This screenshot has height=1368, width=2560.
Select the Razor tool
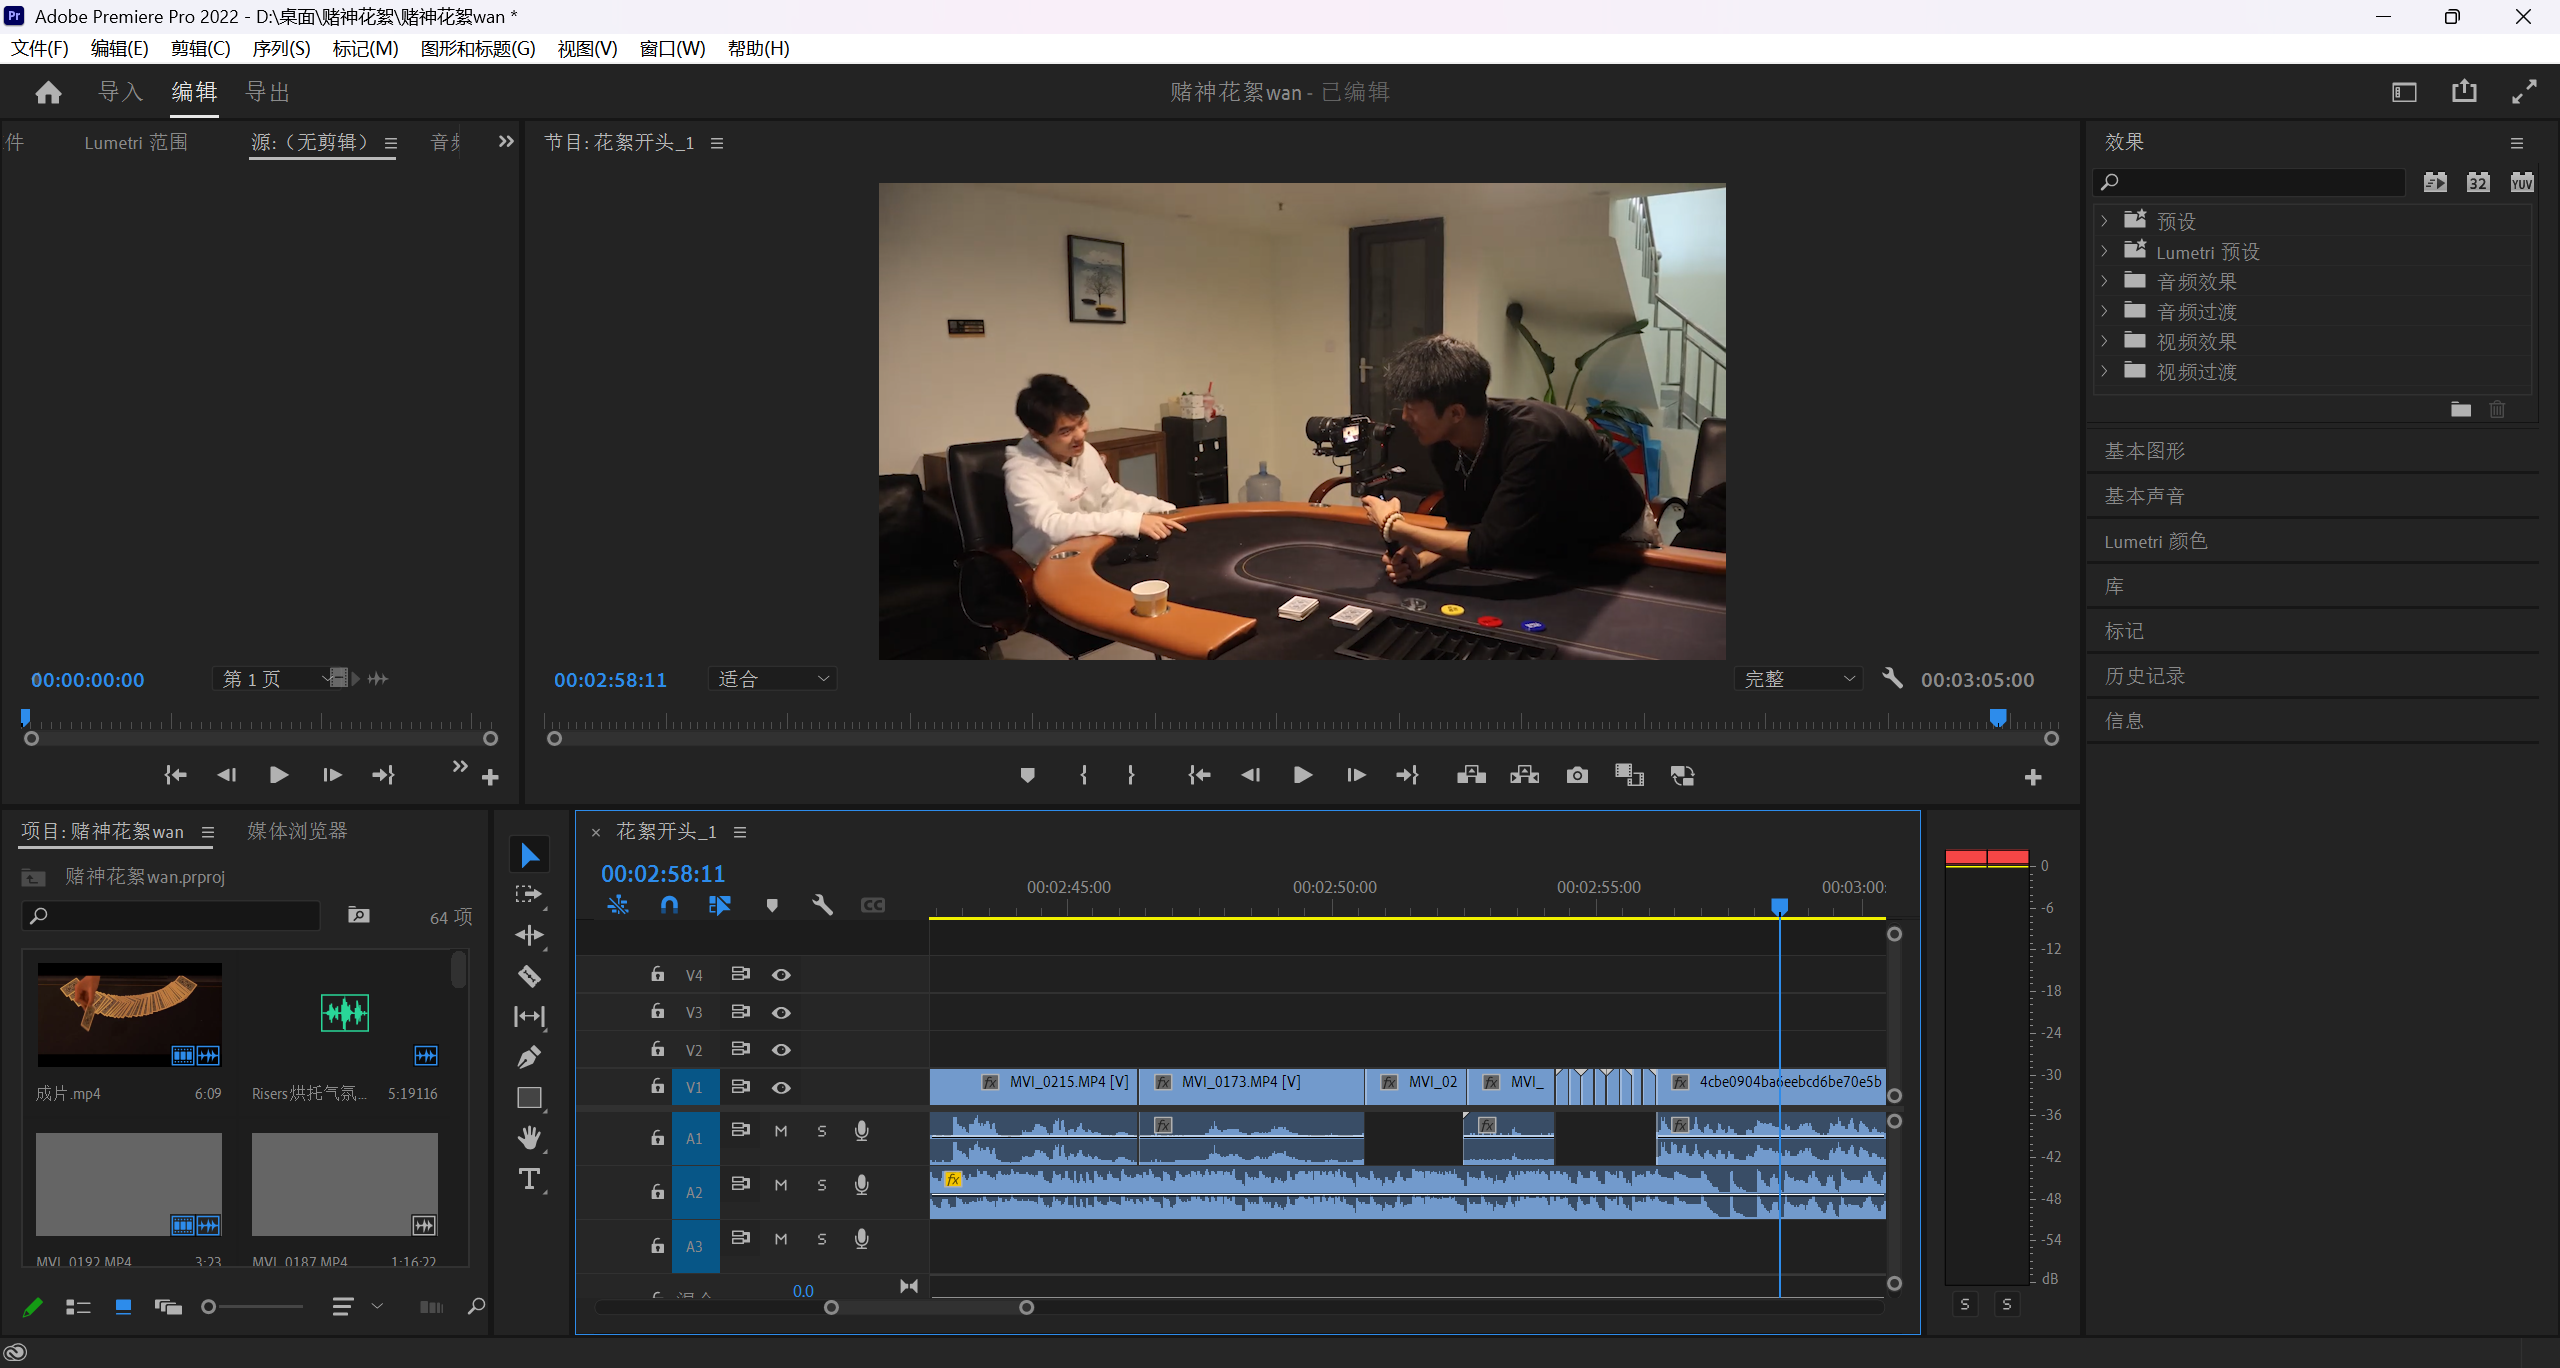[x=529, y=976]
